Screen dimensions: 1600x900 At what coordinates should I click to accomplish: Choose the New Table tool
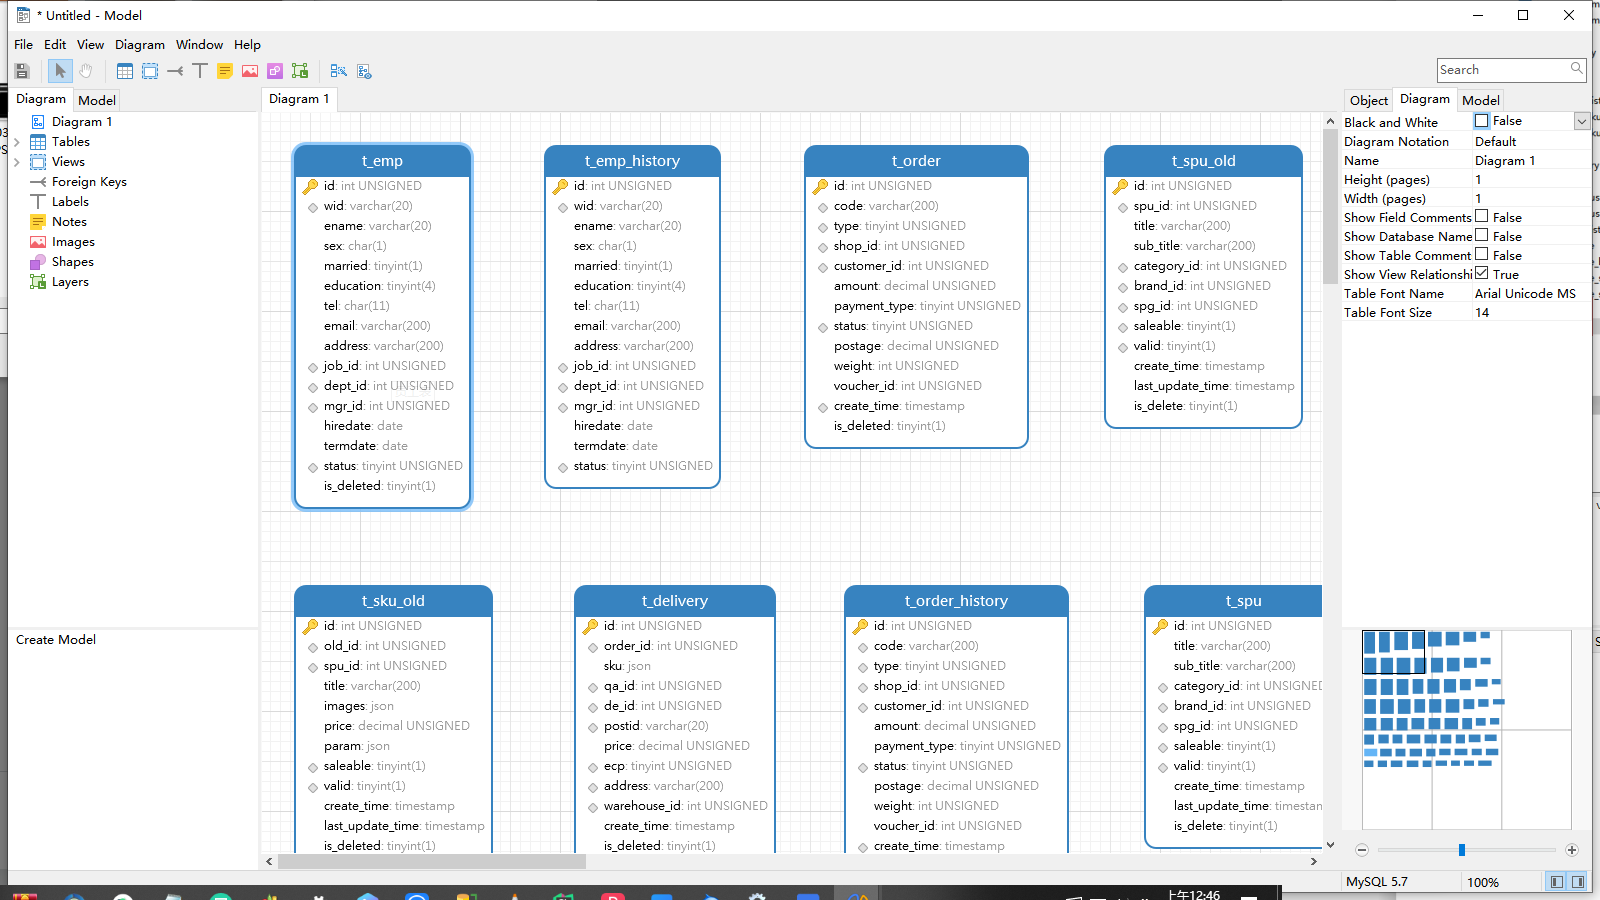tap(125, 71)
